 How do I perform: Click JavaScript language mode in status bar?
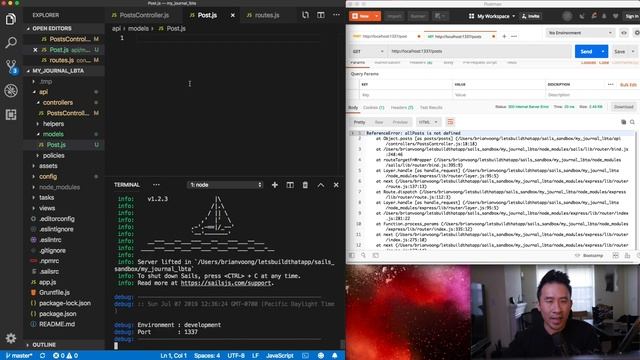[280, 356]
